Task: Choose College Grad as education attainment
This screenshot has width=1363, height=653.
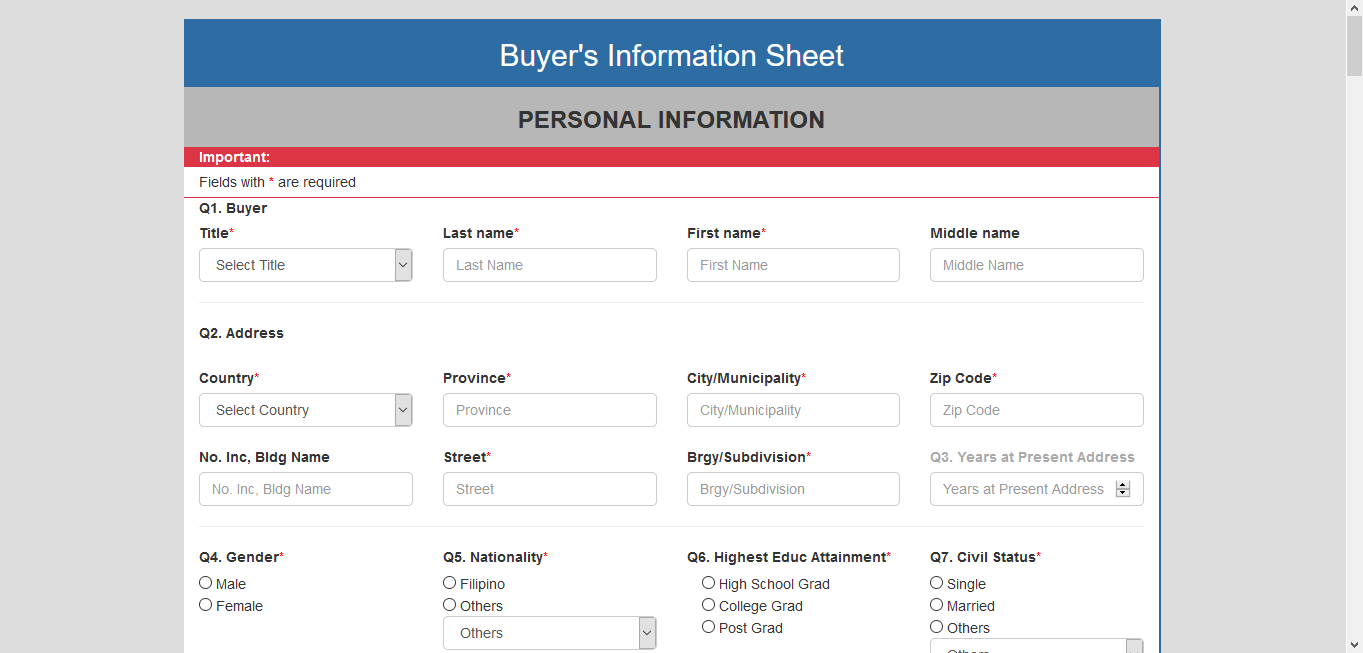Action: 708,604
